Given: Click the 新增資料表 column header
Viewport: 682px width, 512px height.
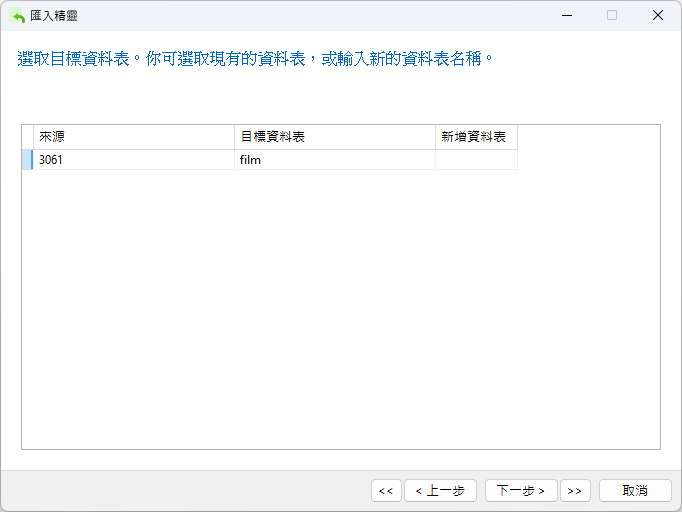Looking at the screenshot, I should pyautogui.click(x=476, y=137).
